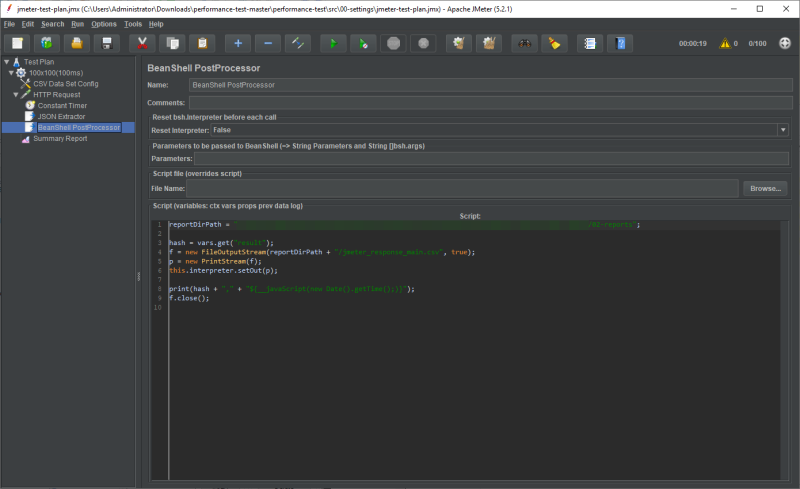Select Summary Report in the tree
This screenshot has height=489, width=800.
coord(60,139)
